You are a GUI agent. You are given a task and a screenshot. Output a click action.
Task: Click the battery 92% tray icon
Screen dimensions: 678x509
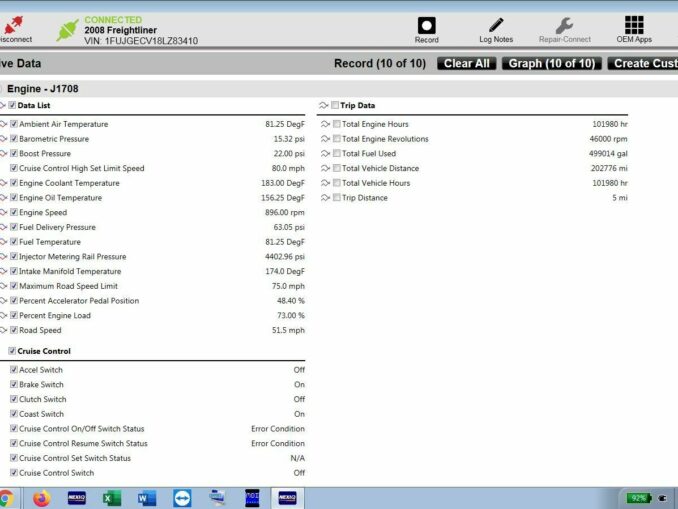pyautogui.click(x=639, y=498)
